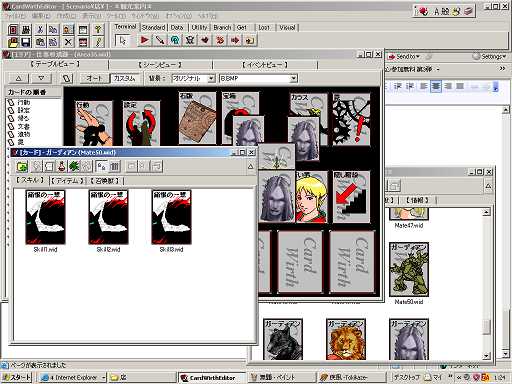Click the red potion flask icon in card window
This screenshot has width=512, height=384.
pyautogui.click(x=61, y=166)
